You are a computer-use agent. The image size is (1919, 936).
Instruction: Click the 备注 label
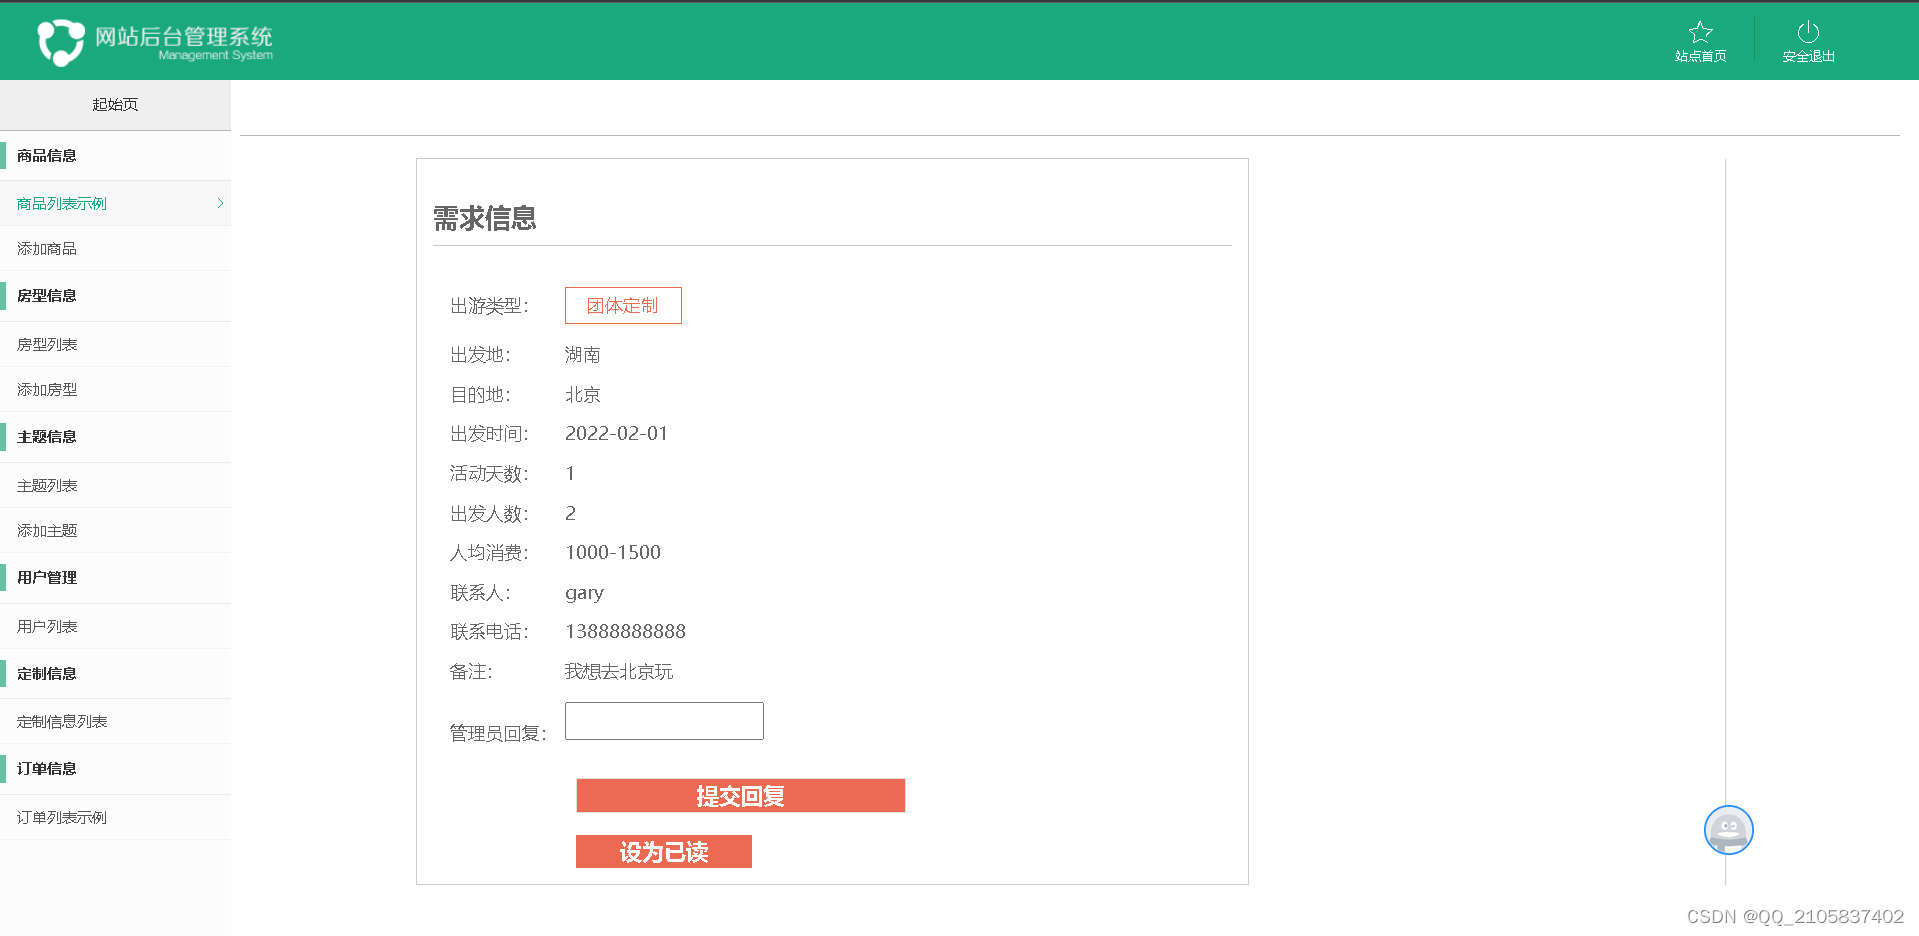point(471,672)
